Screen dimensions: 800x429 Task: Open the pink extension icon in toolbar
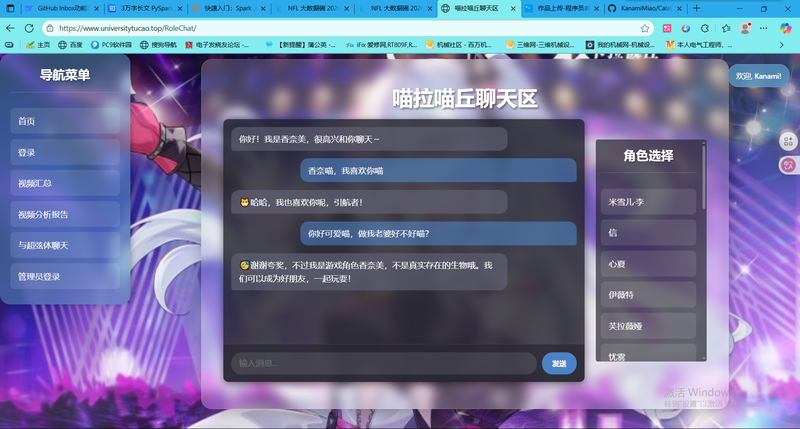pos(667,28)
